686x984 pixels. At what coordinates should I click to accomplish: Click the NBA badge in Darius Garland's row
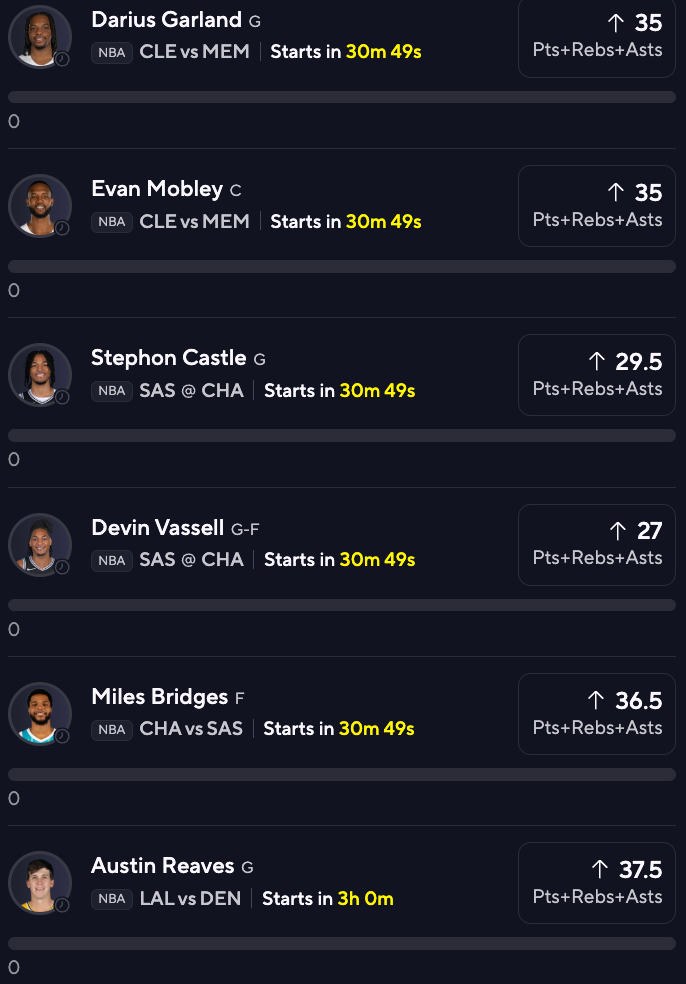coord(112,53)
